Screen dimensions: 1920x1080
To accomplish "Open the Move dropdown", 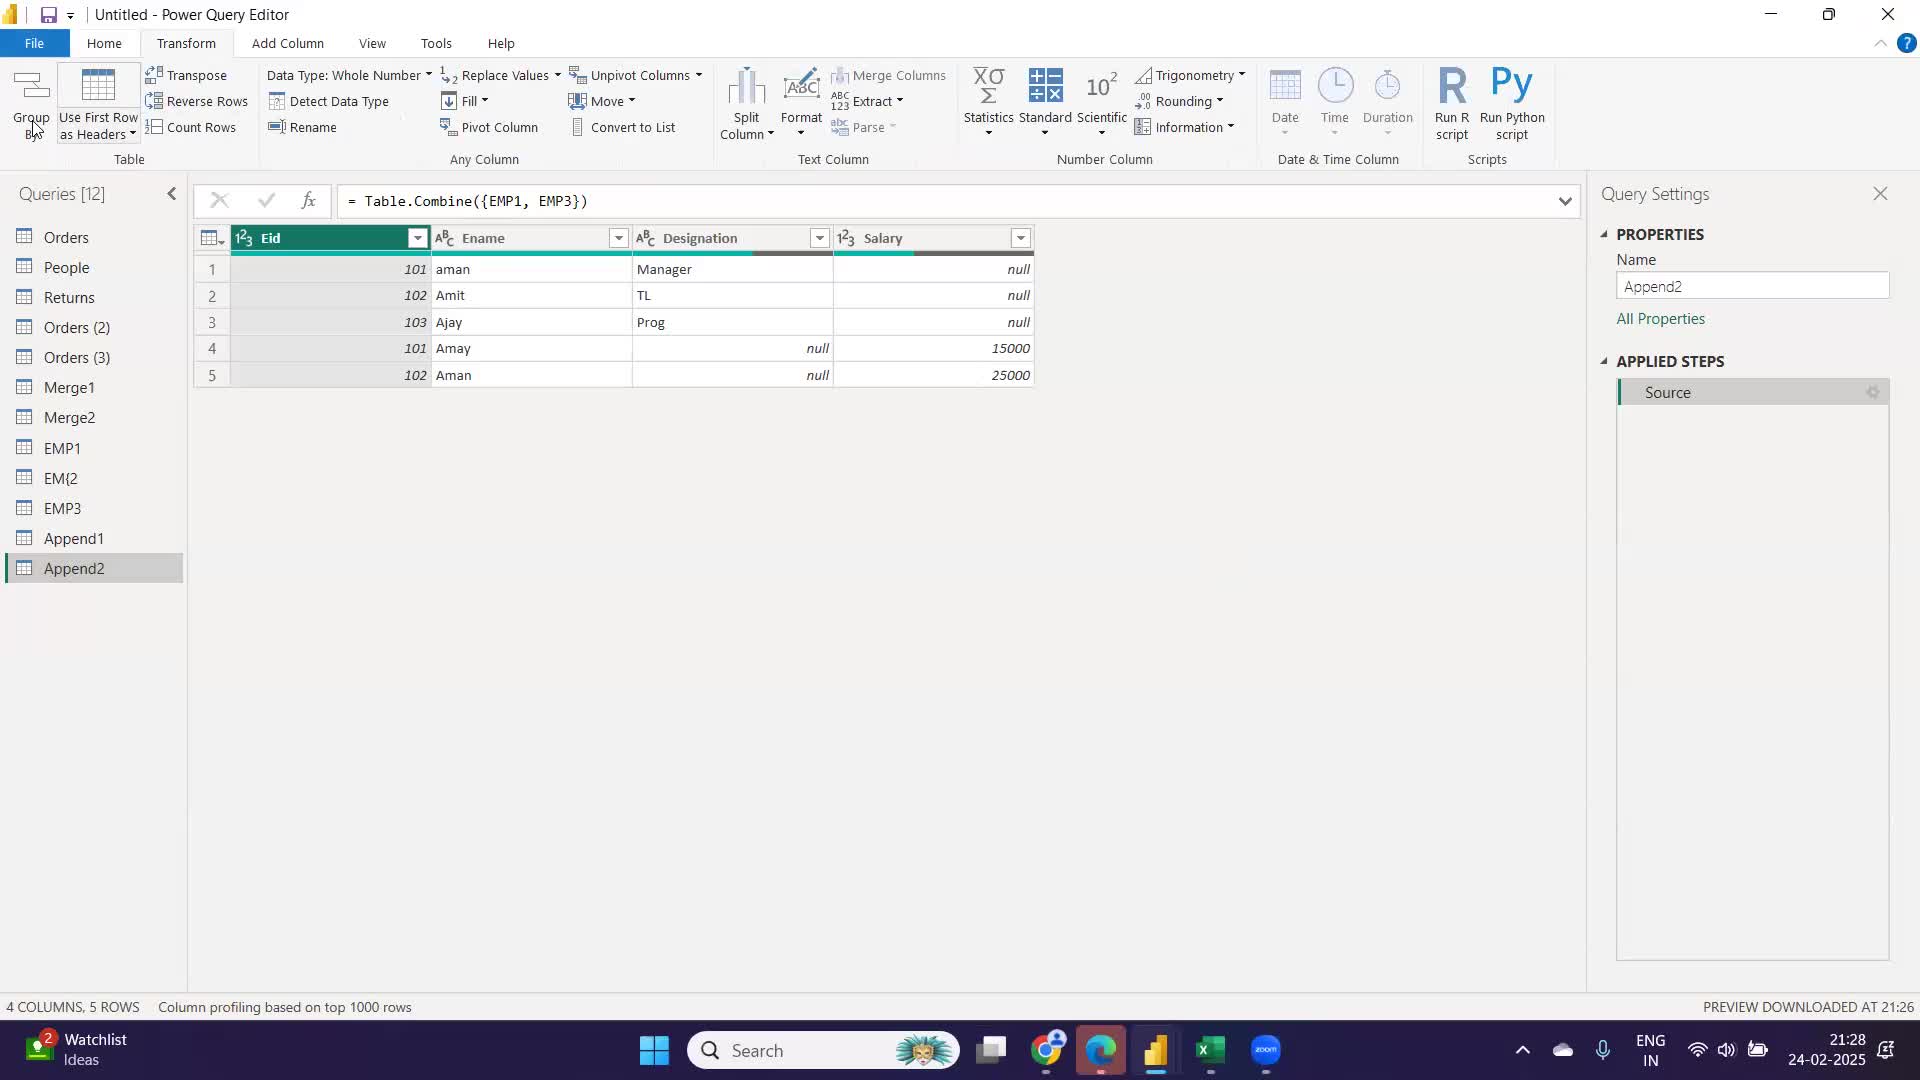I will (x=601, y=101).
